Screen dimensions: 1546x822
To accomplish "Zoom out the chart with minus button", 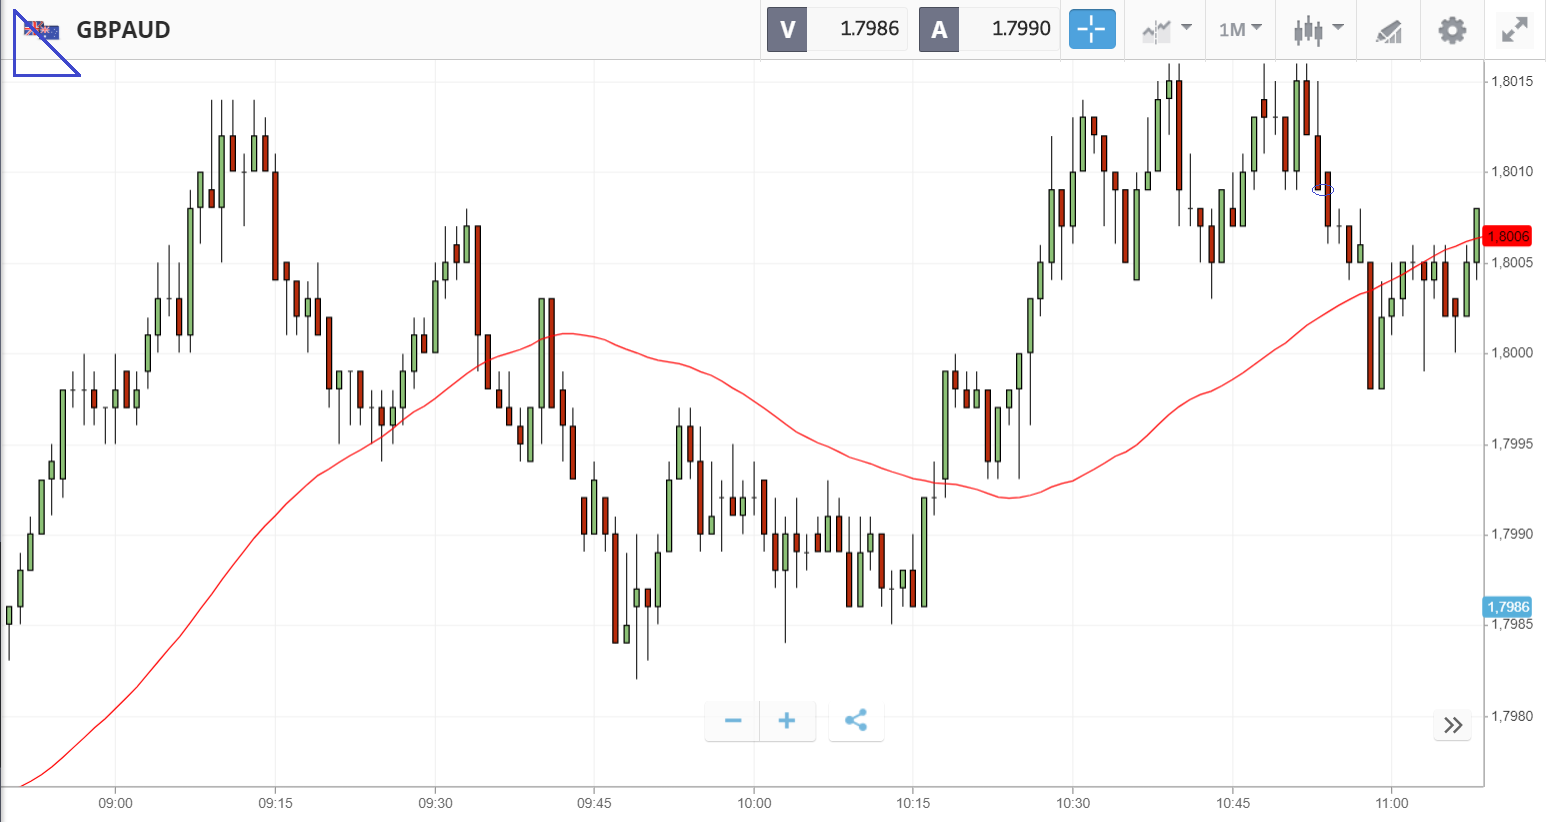I will [x=733, y=721].
